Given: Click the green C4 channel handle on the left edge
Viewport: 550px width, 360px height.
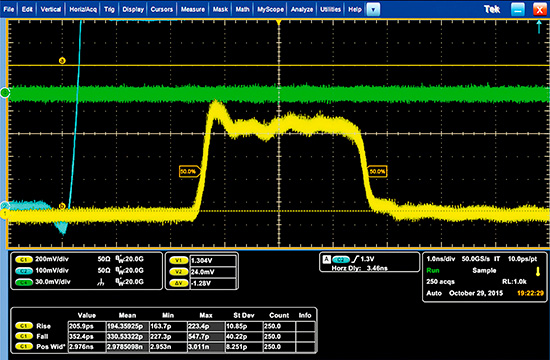Looking at the screenshot, I should click(x=5, y=93).
